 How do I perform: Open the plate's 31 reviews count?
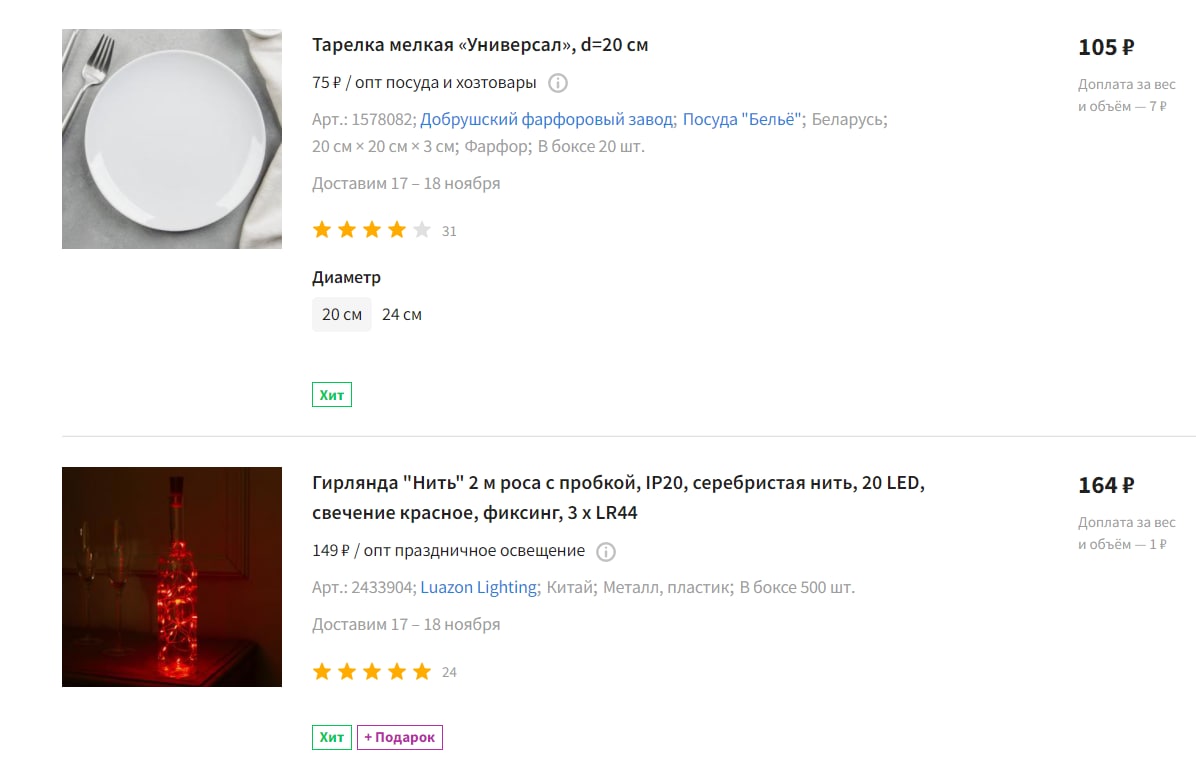449,231
